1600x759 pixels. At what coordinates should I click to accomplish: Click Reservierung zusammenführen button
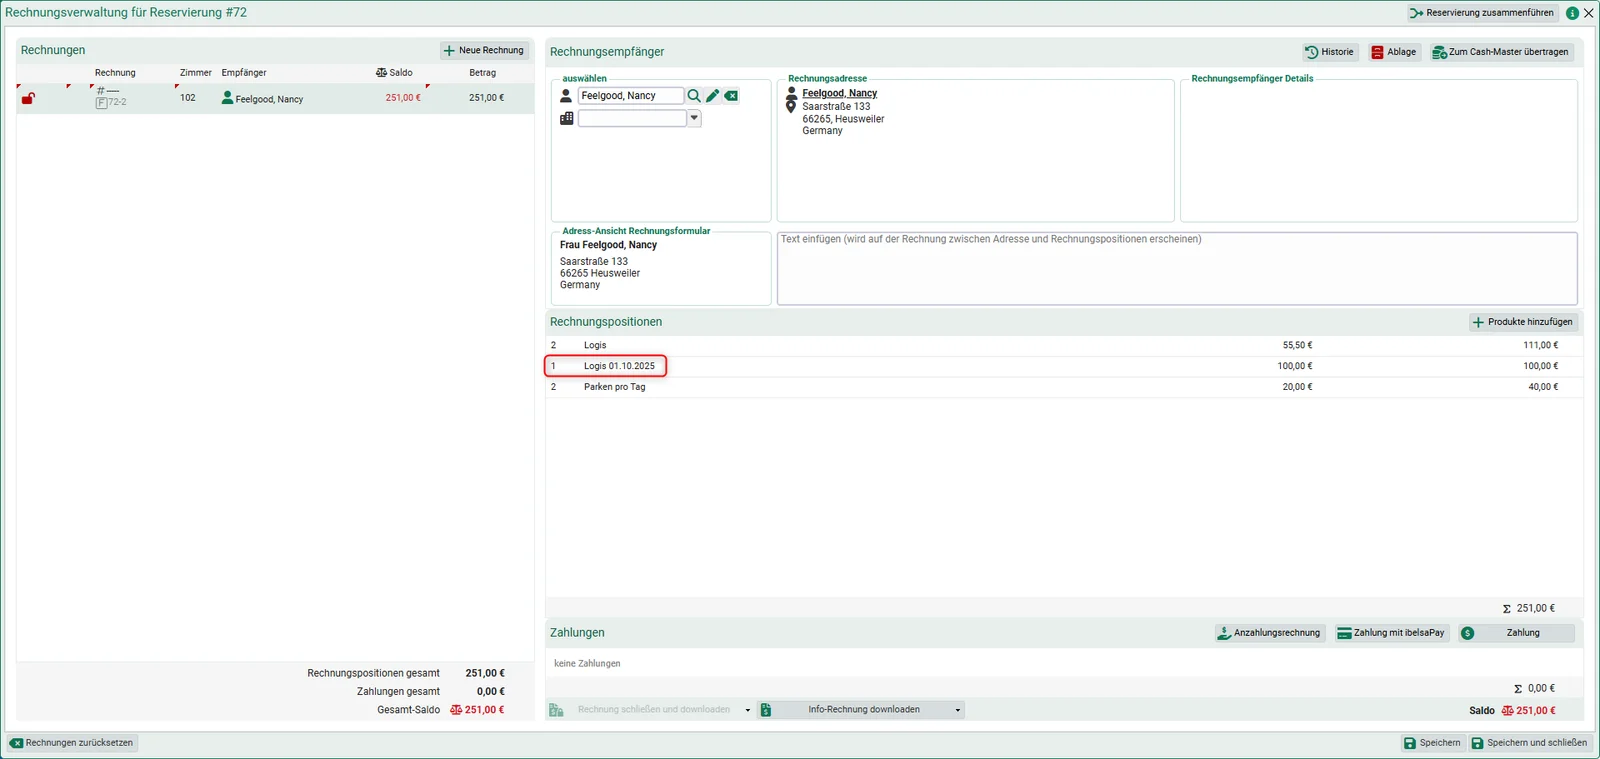1482,13
